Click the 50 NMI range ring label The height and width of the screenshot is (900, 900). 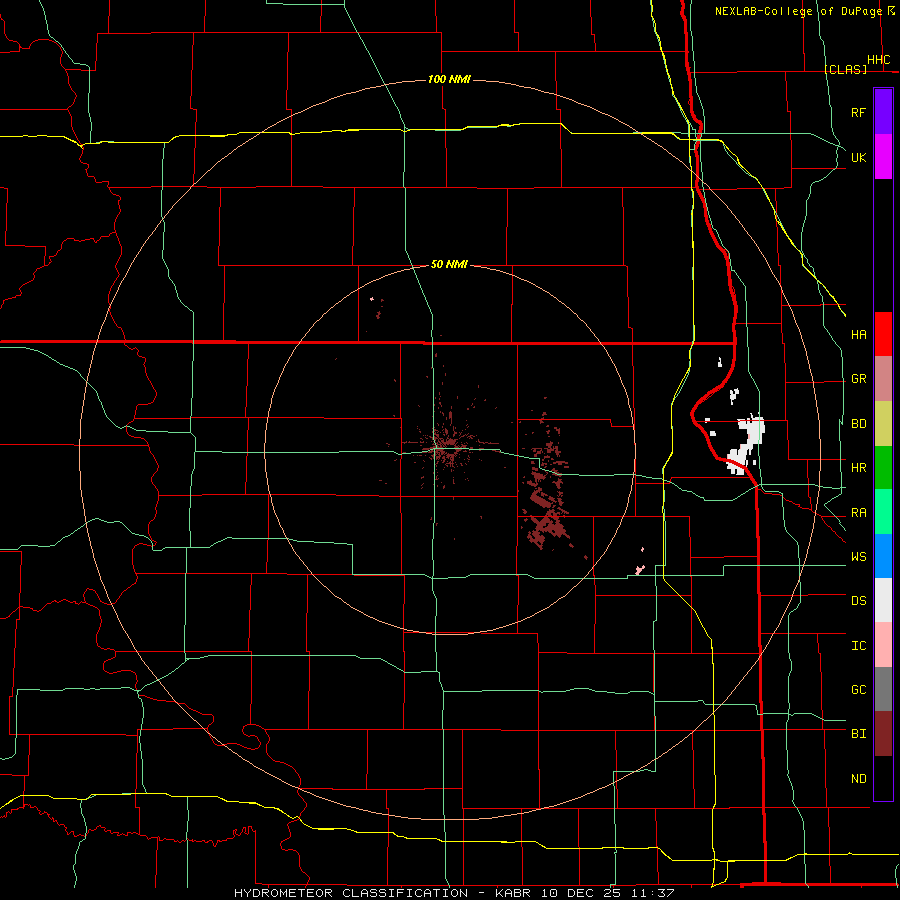[x=449, y=264]
